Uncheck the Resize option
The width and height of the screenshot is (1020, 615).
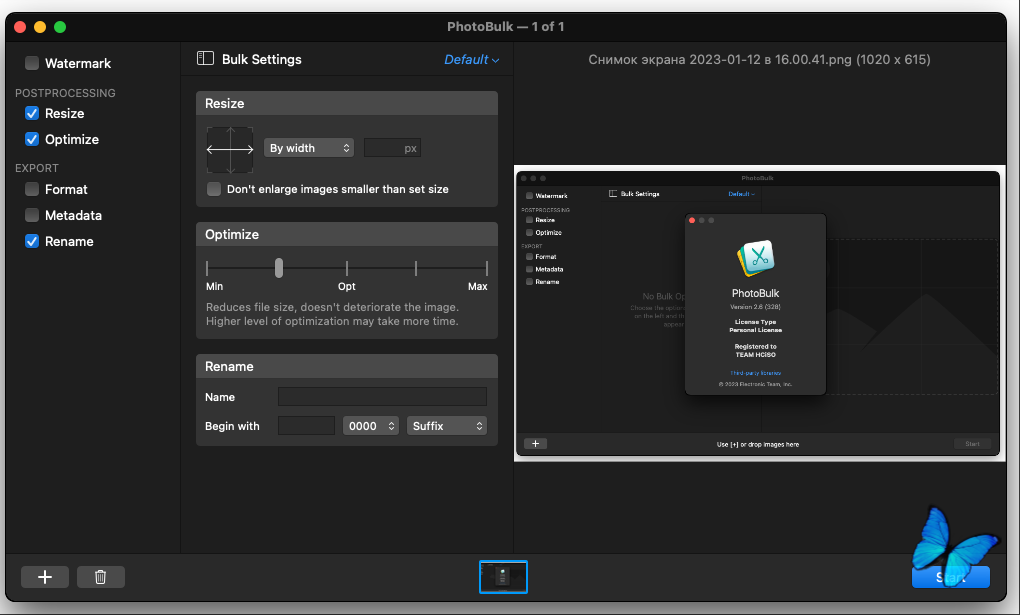[32, 113]
